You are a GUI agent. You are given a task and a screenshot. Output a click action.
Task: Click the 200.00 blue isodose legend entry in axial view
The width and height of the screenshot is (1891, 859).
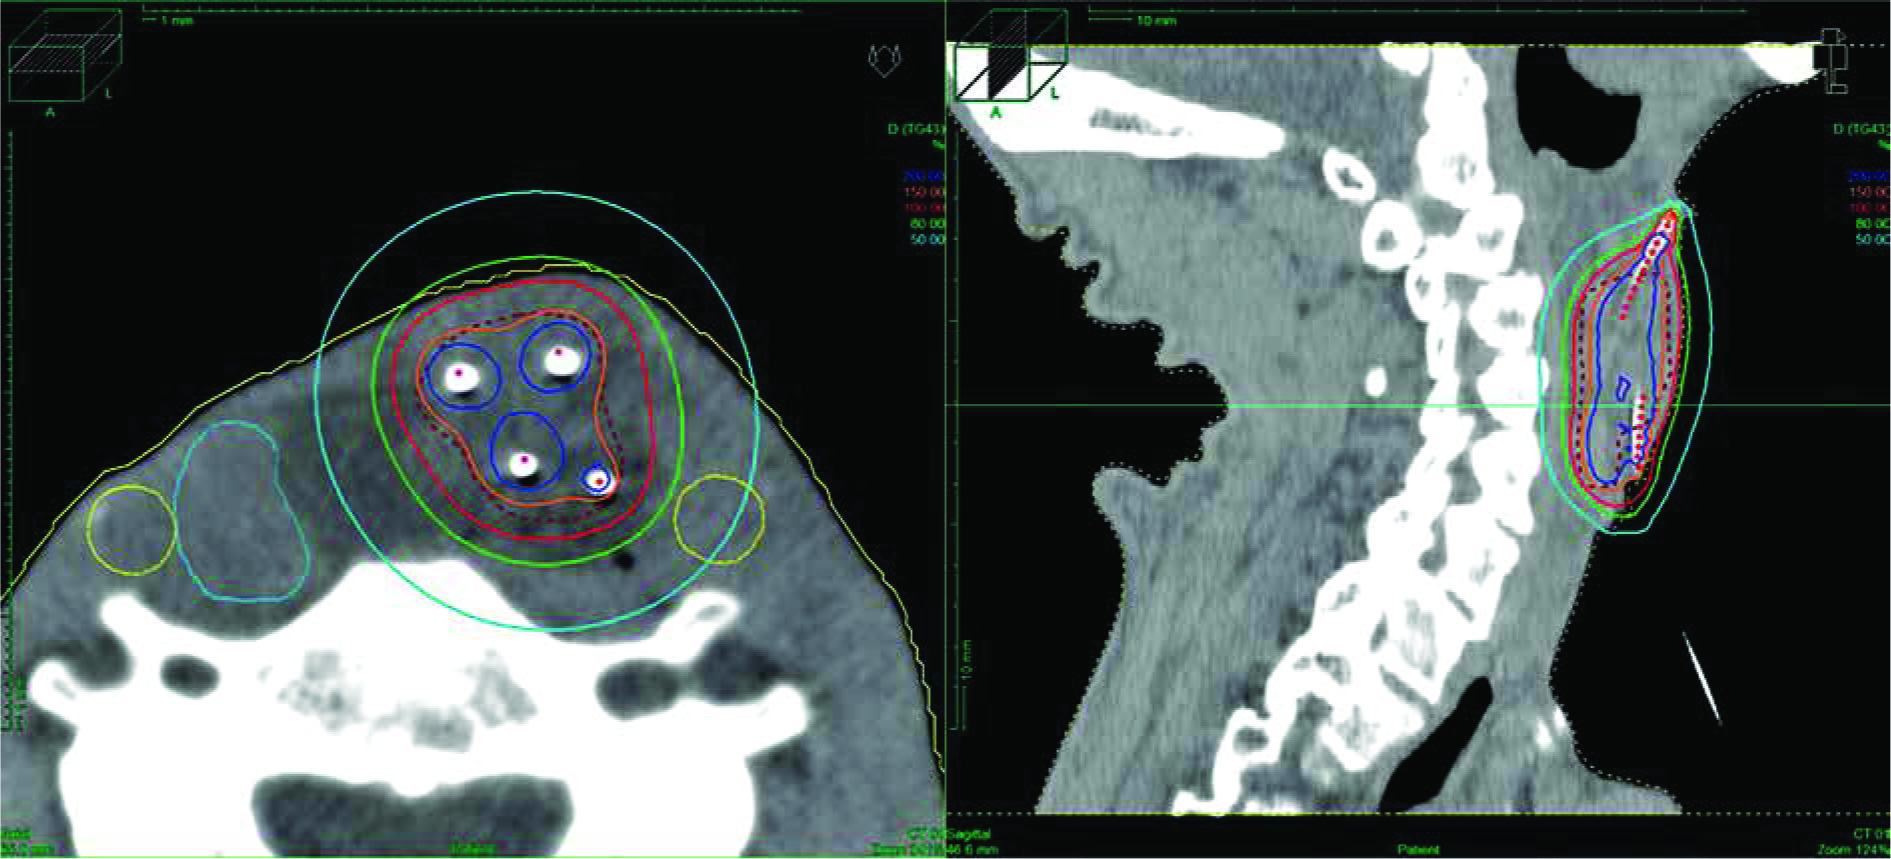pos(922,176)
